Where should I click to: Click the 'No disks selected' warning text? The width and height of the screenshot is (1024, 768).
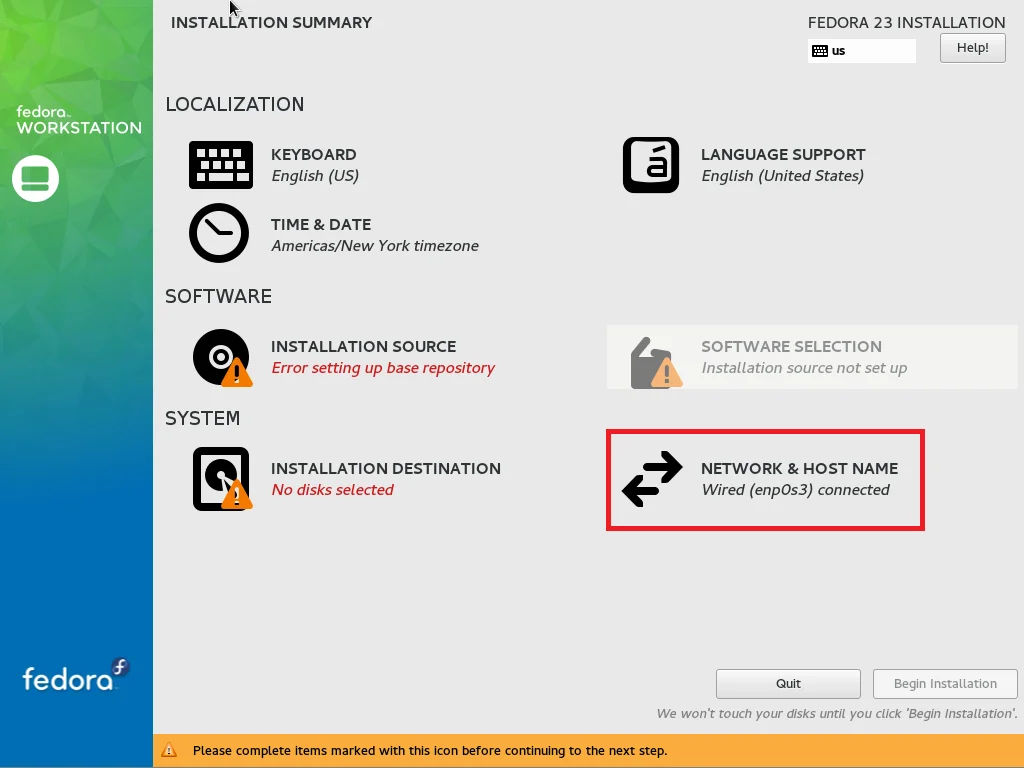(332, 490)
